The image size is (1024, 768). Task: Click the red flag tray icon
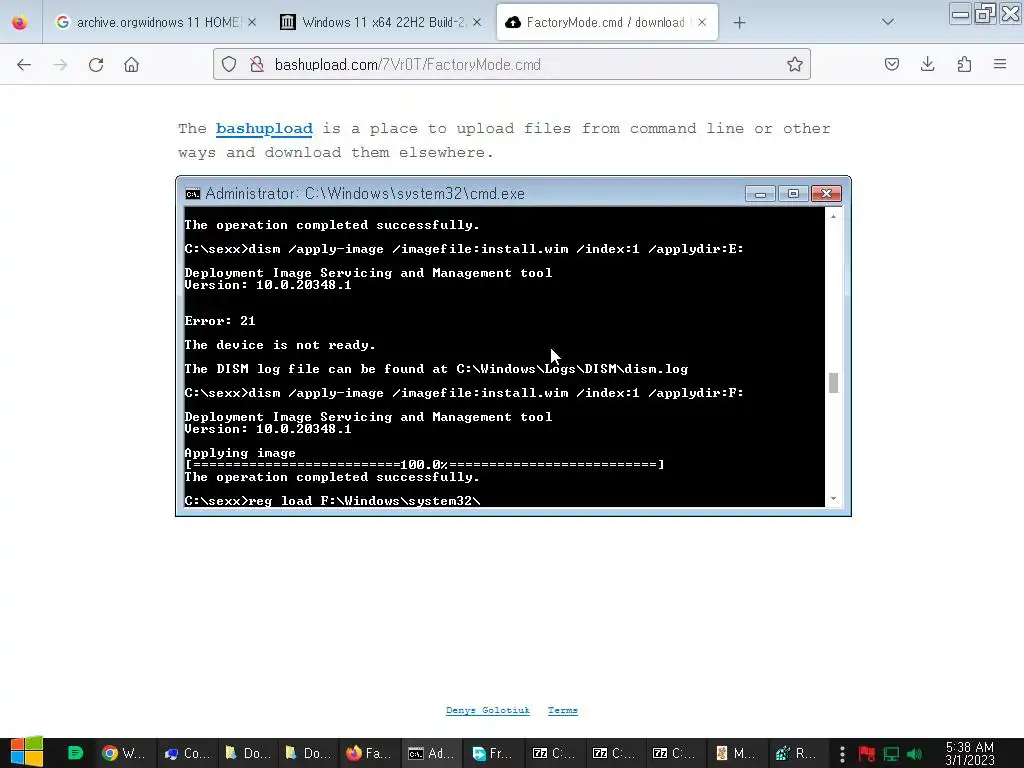pos(867,754)
